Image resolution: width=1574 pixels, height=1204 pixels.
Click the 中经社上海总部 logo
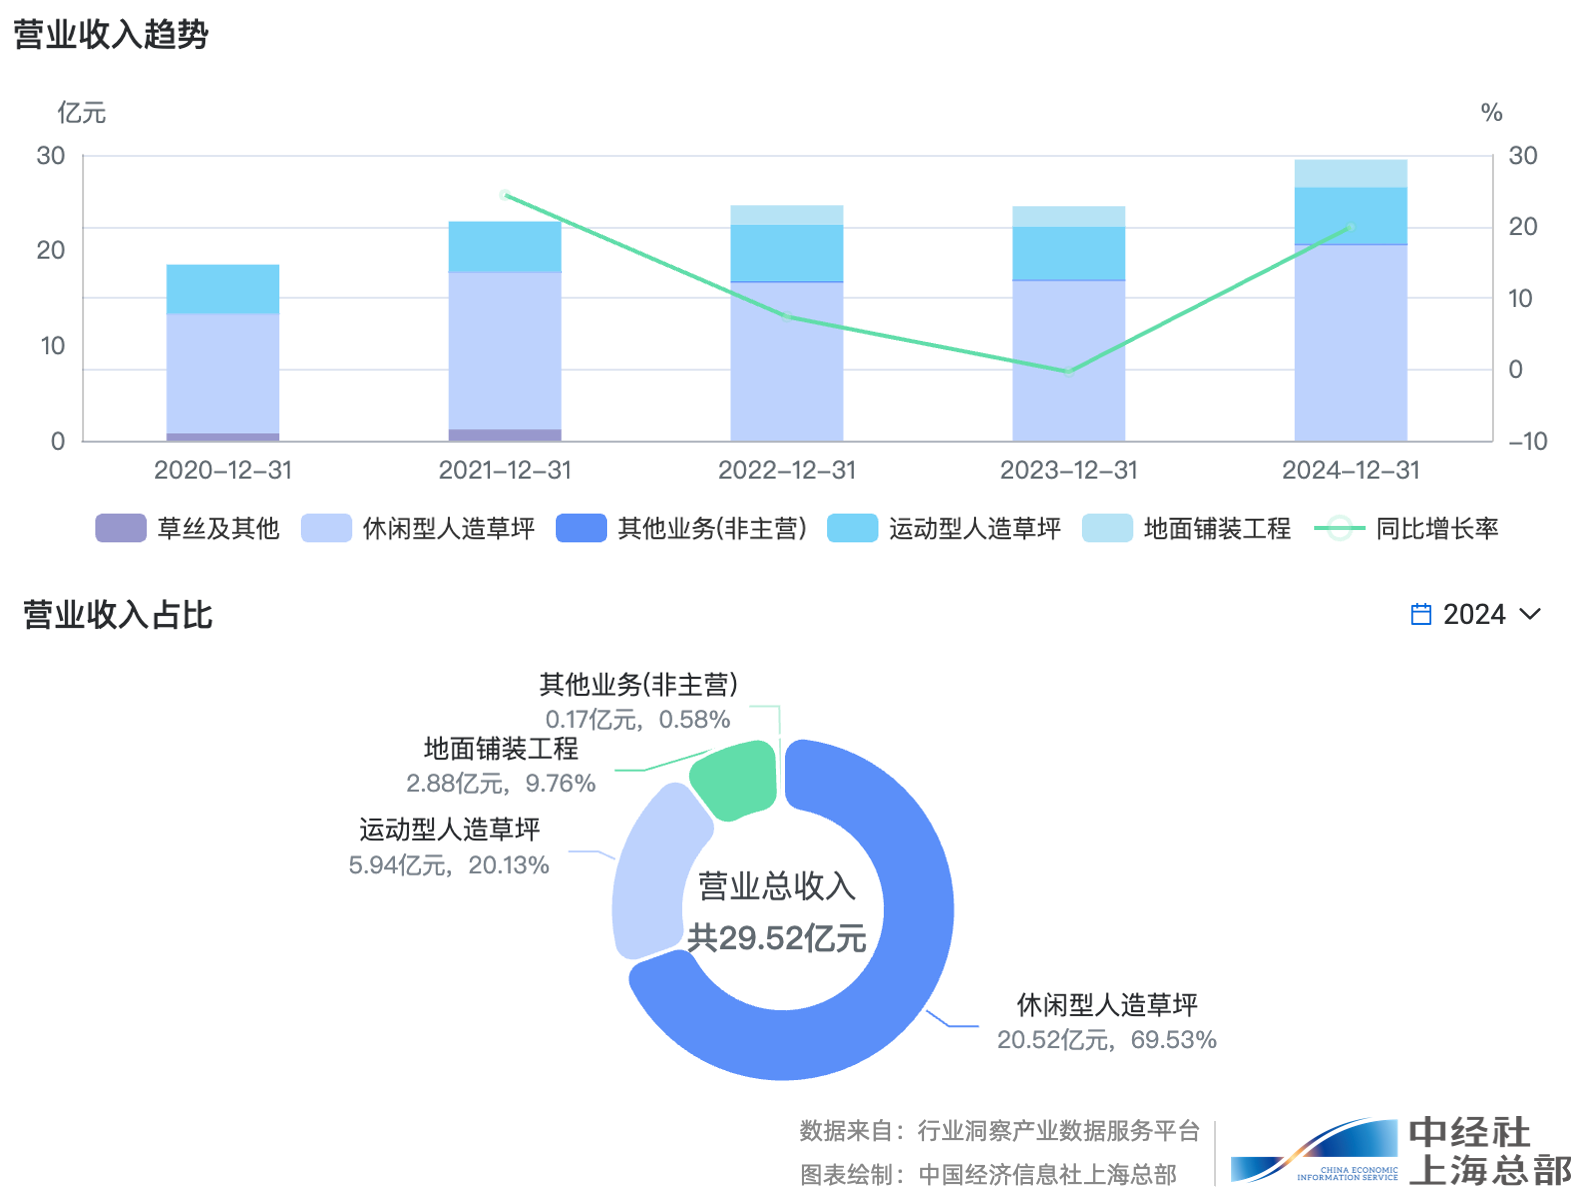[x=1400, y=1152]
